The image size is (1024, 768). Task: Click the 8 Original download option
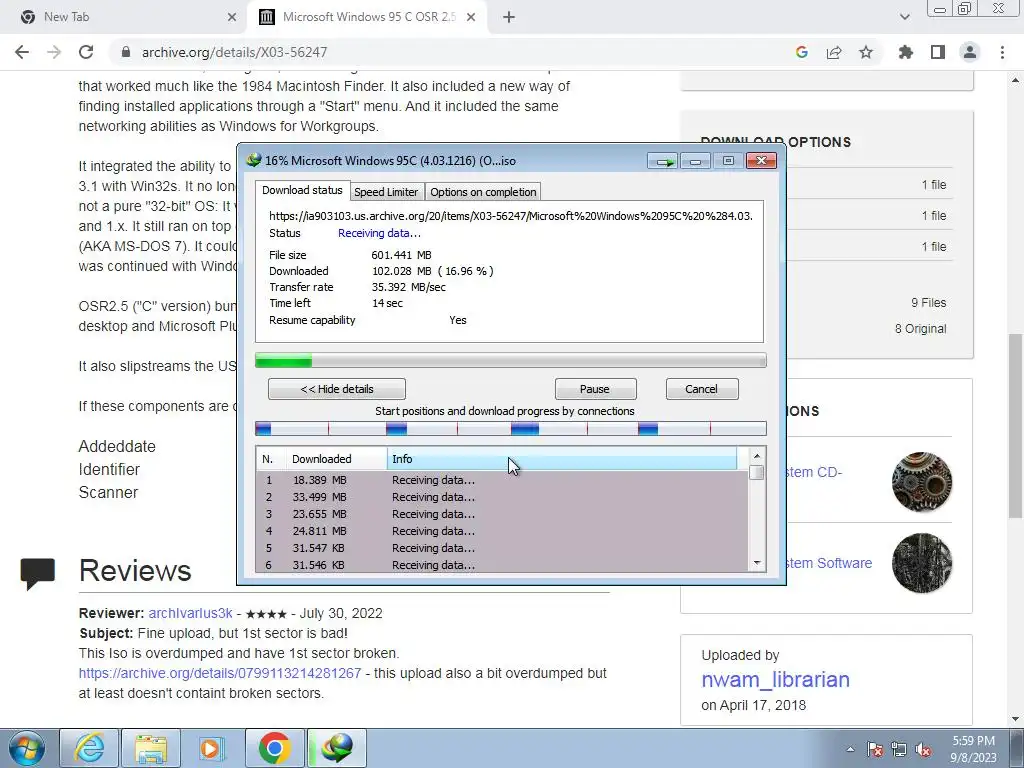[x=920, y=328]
